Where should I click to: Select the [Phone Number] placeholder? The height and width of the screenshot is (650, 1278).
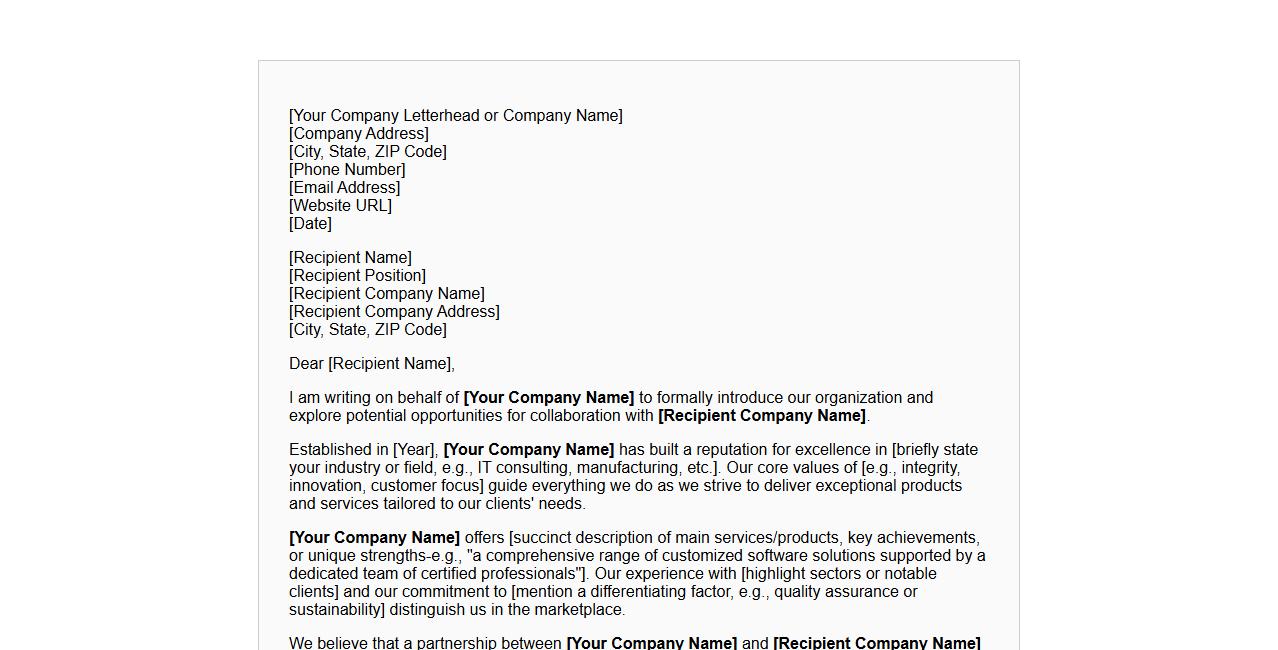[347, 170]
